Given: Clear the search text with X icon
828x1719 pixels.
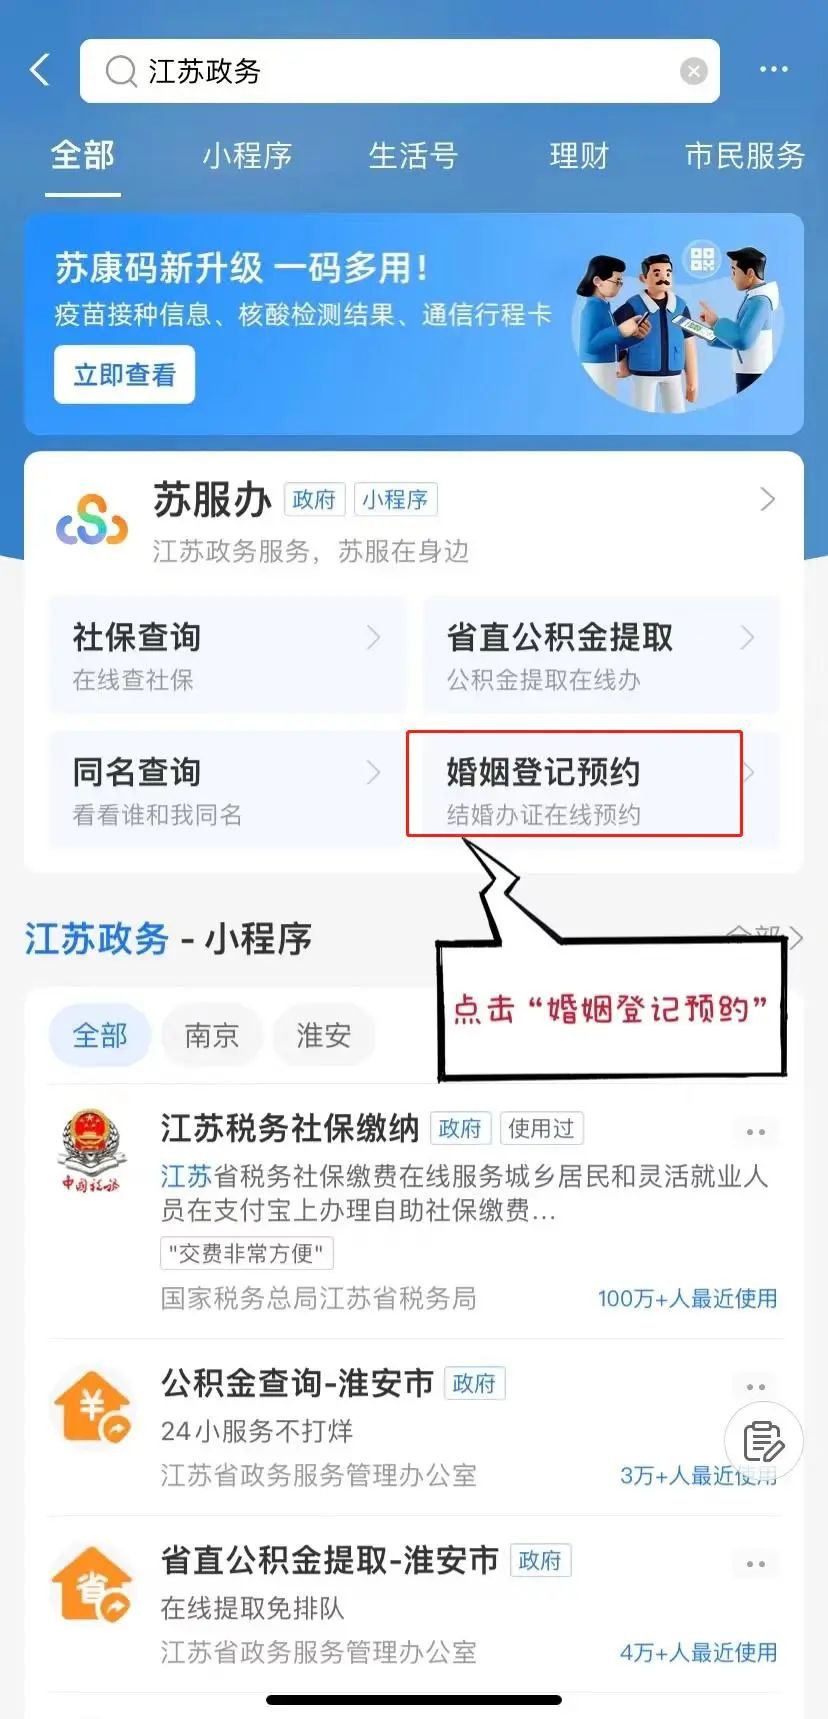Looking at the screenshot, I should click(693, 71).
